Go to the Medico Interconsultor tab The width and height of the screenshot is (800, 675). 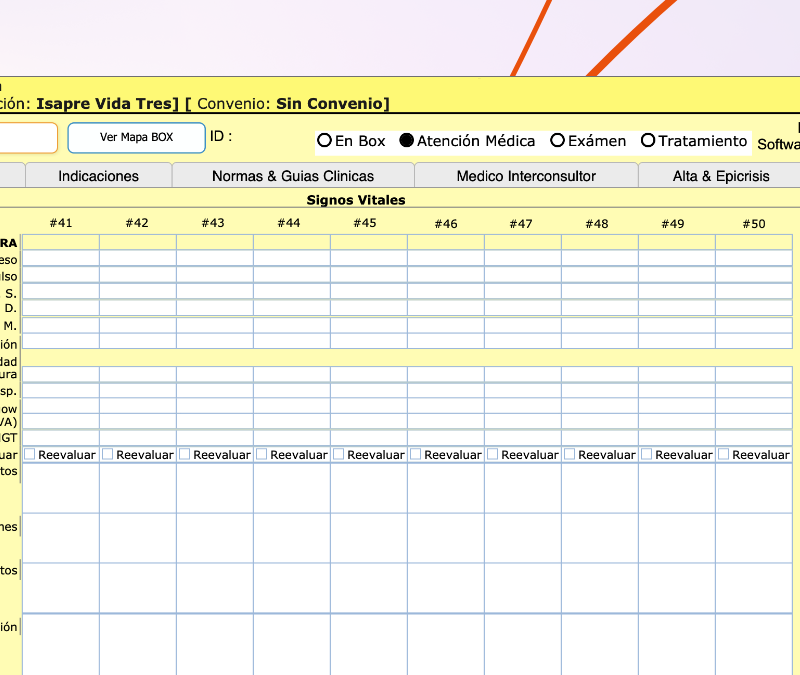[x=526, y=176]
